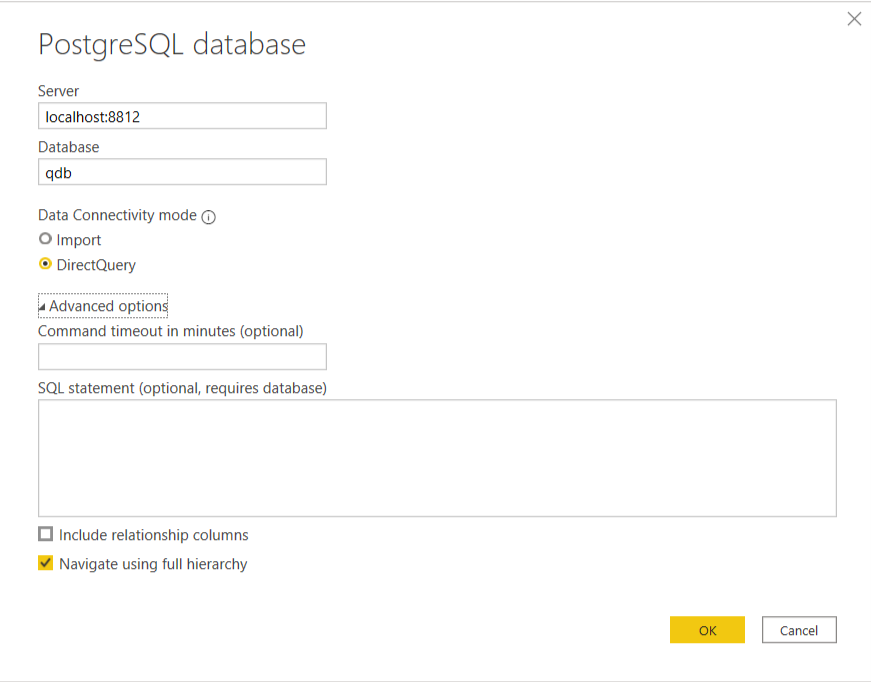Click Cancel to abort the connection
Image resolution: width=871 pixels, height=682 pixels.
point(799,630)
